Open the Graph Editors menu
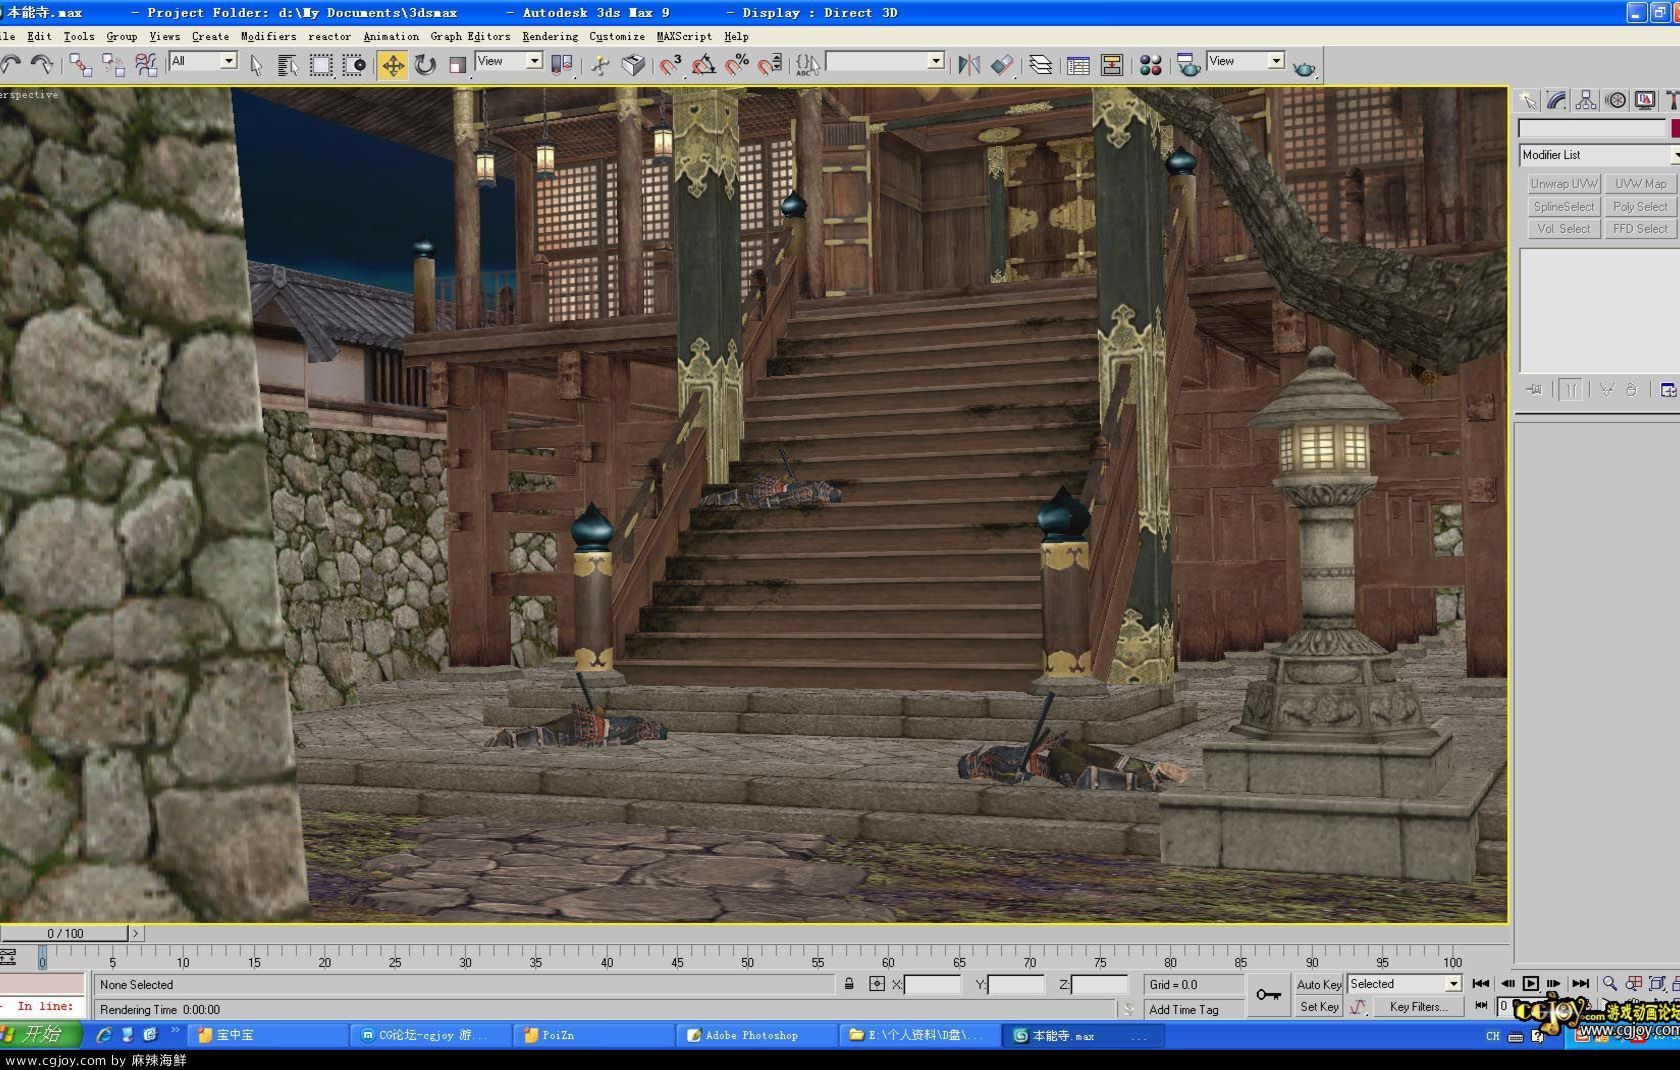The height and width of the screenshot is (1070, 1680). pyautogui.click(x=470, y=36)
